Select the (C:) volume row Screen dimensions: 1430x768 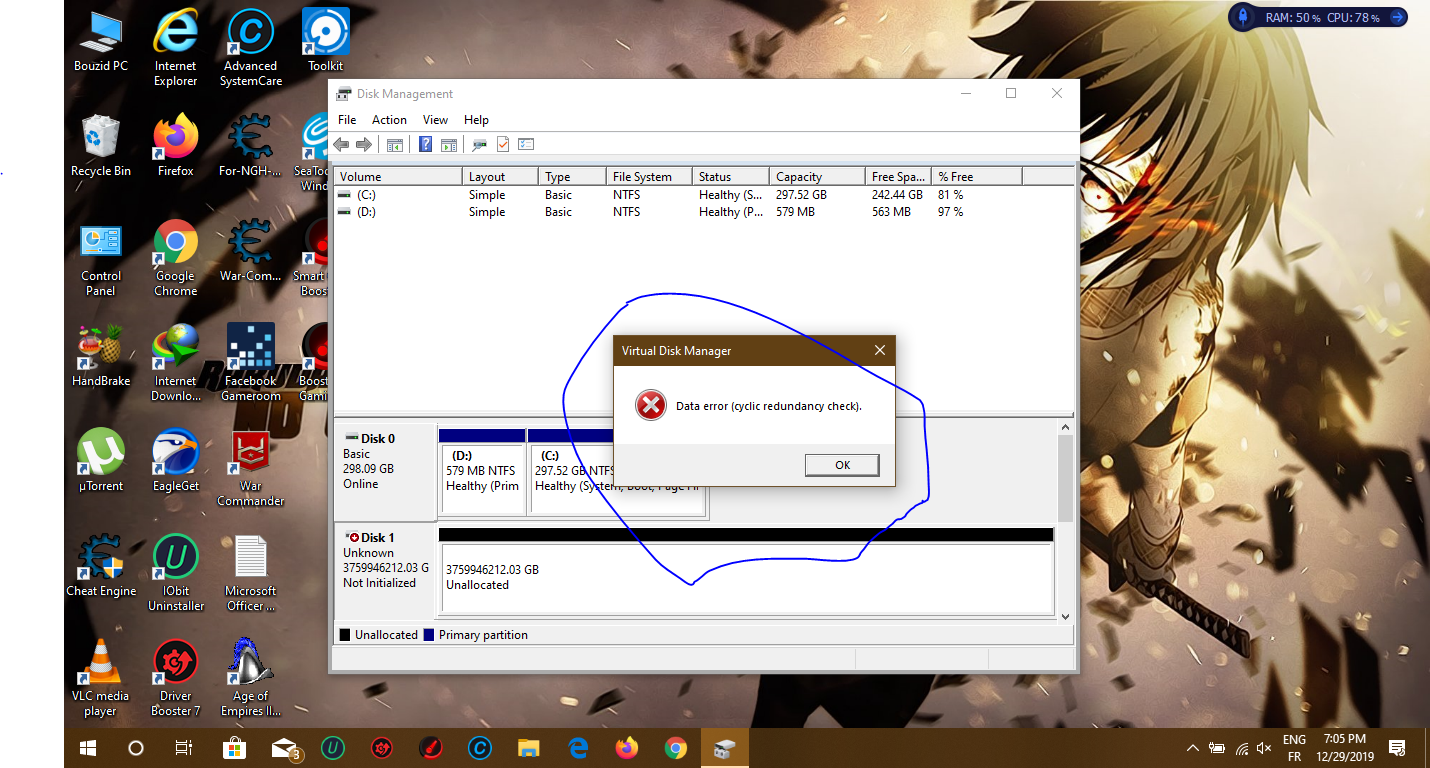tap(703, 195)
